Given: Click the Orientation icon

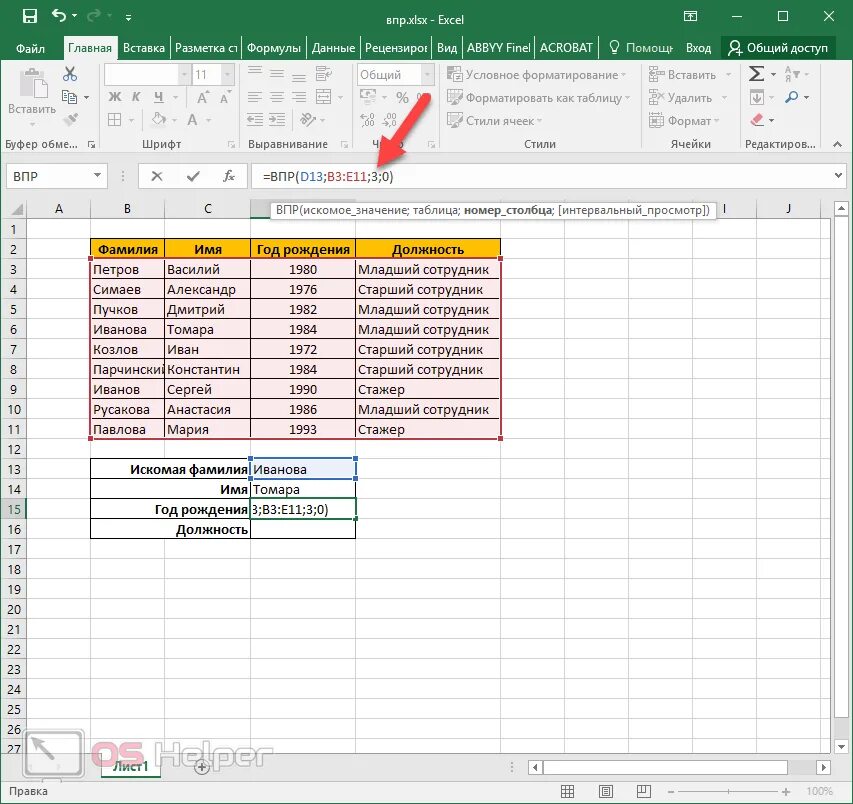Looking at the screenshot, I should click(307, 120).
